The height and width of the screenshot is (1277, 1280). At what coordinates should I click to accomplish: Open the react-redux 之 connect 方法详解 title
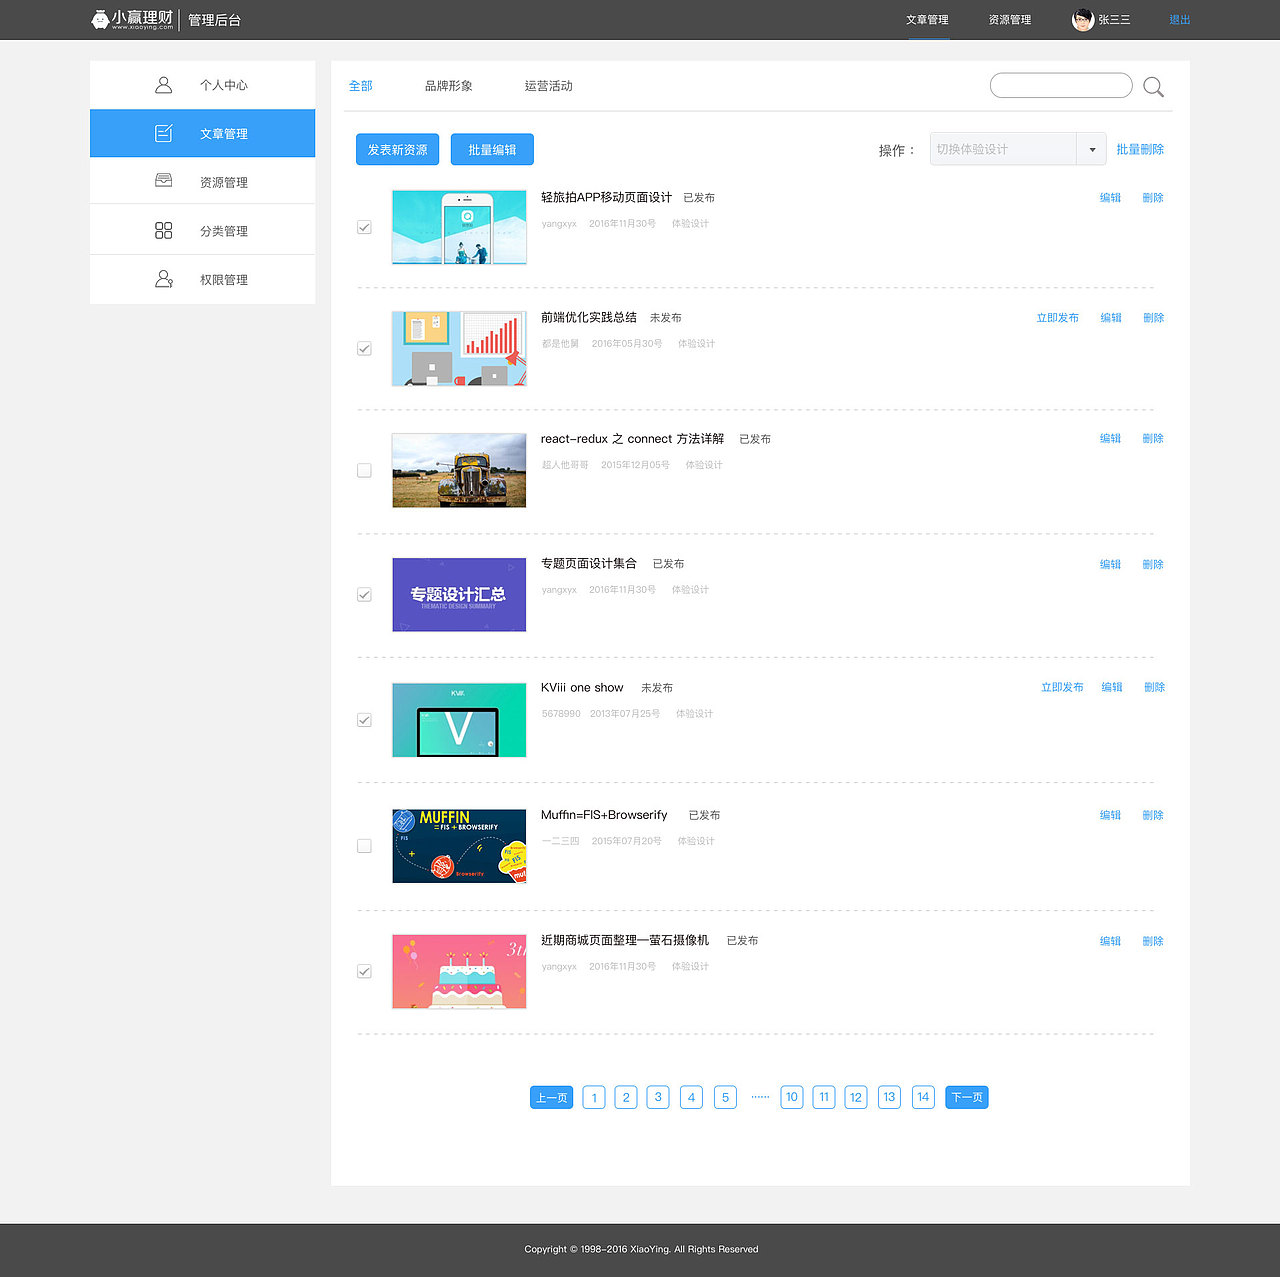click(632, 439)
